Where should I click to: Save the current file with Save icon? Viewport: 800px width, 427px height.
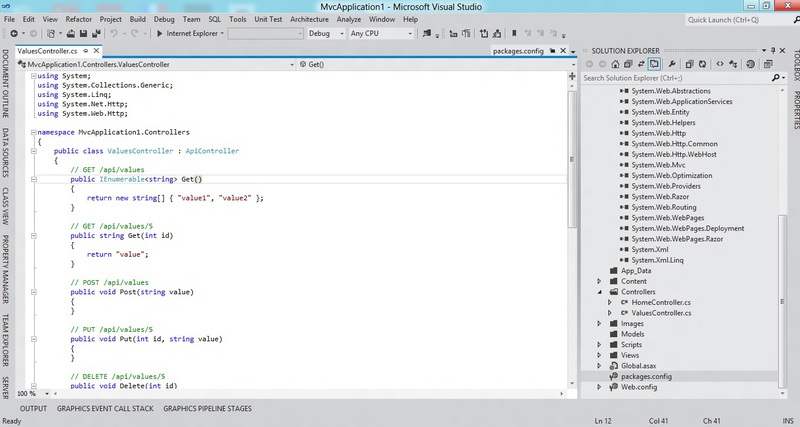83,34
